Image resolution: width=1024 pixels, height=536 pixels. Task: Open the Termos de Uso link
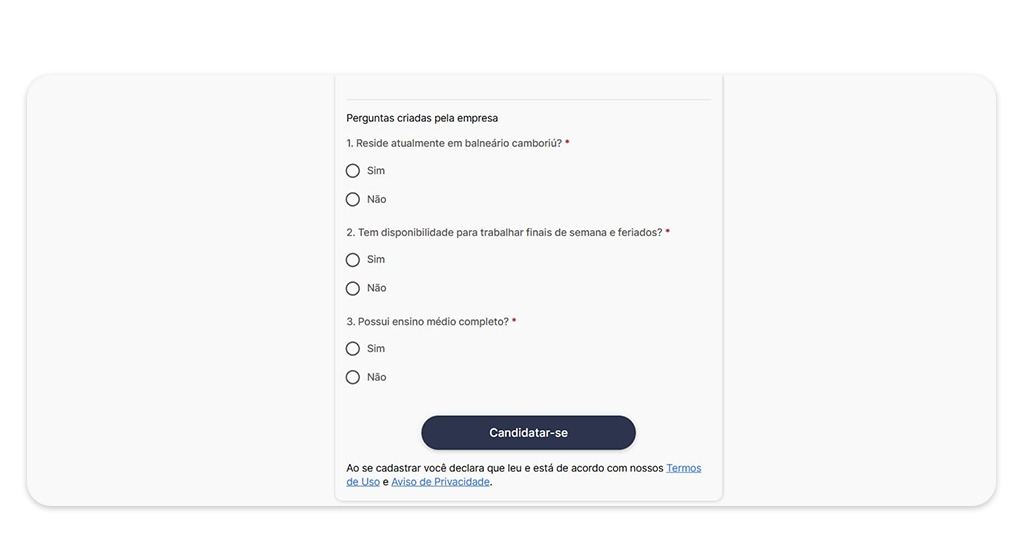683,468
